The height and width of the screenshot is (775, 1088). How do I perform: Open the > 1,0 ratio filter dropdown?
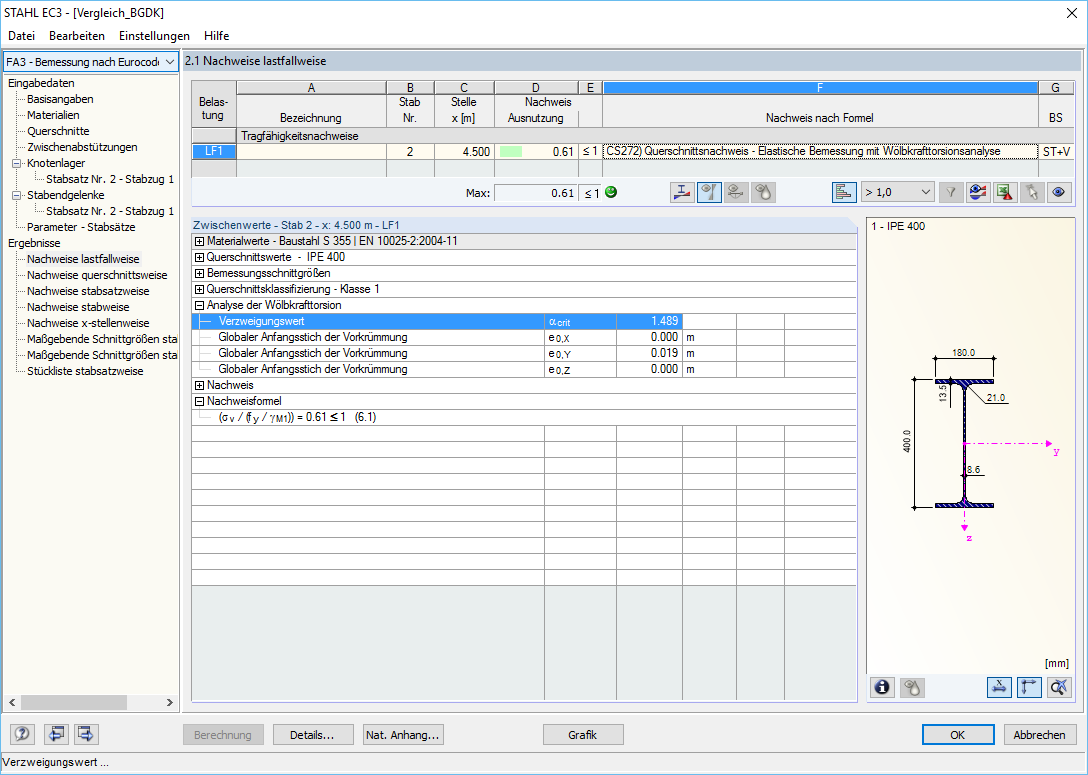click(x=897, y=192)
